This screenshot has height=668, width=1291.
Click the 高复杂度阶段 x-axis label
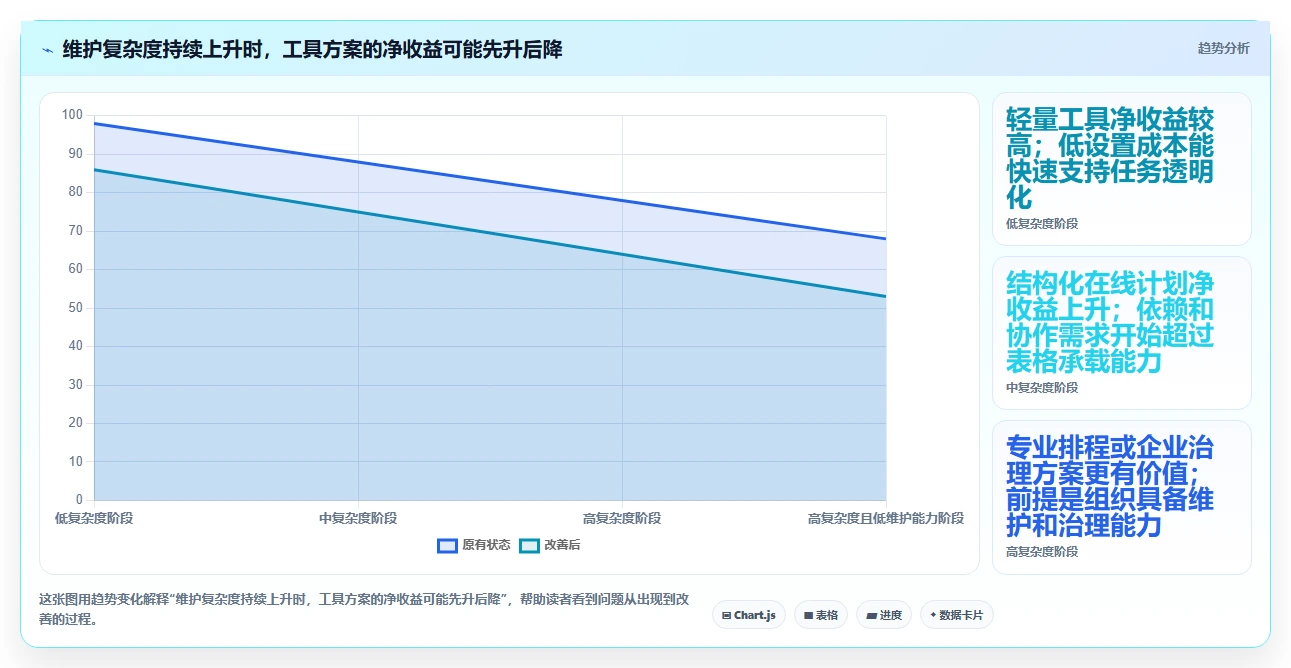coord(622,518)
